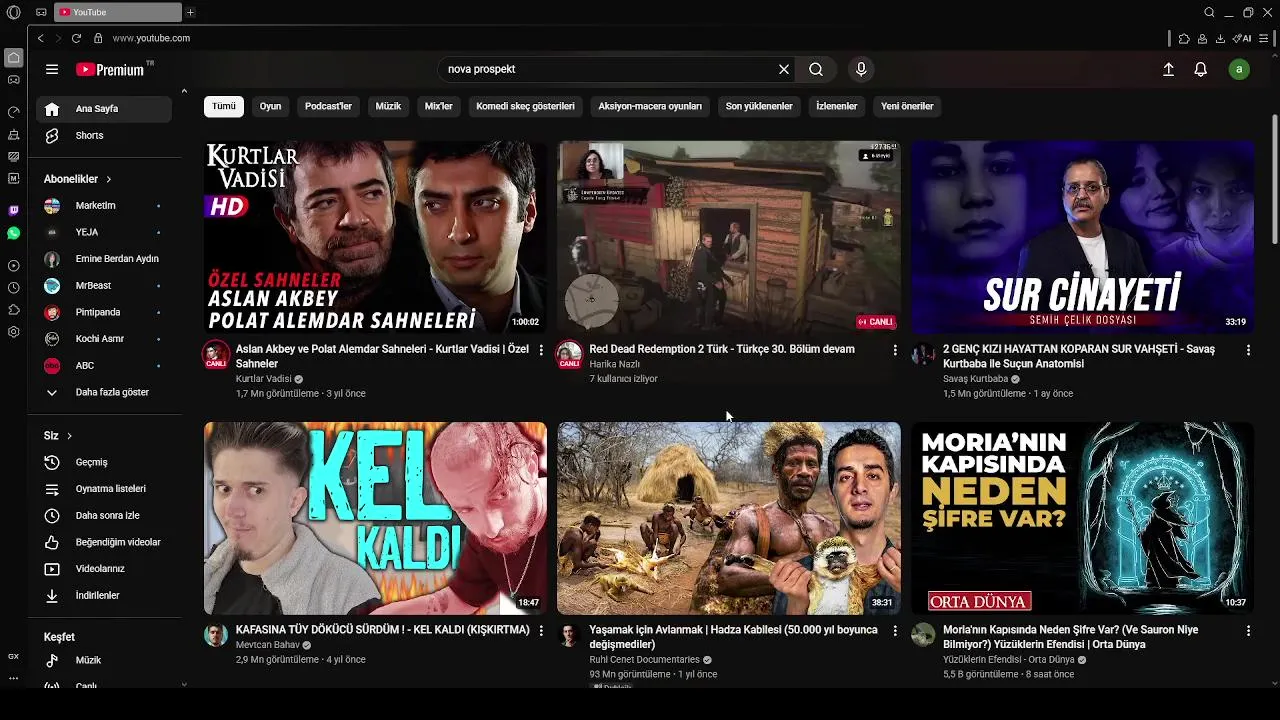Select the Tümü filter chip

[x=224, y=106]
